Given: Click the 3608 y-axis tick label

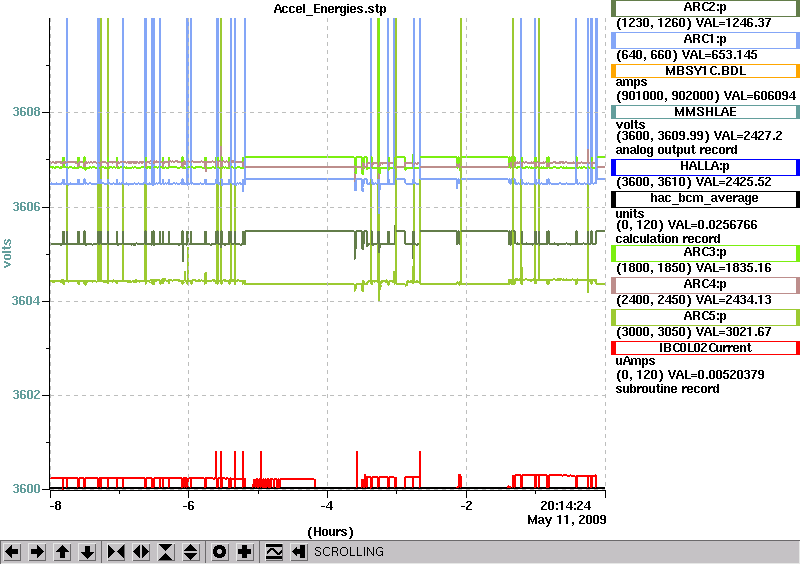Looking at the screenshot, I should click(x=26, y=112).
